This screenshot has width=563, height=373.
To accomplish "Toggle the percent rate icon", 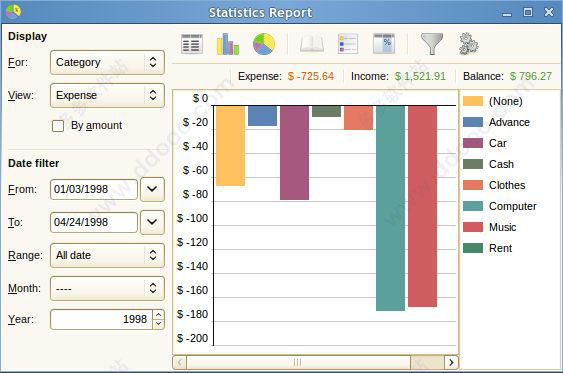I will pyautogui.click(x=384, y=44).
